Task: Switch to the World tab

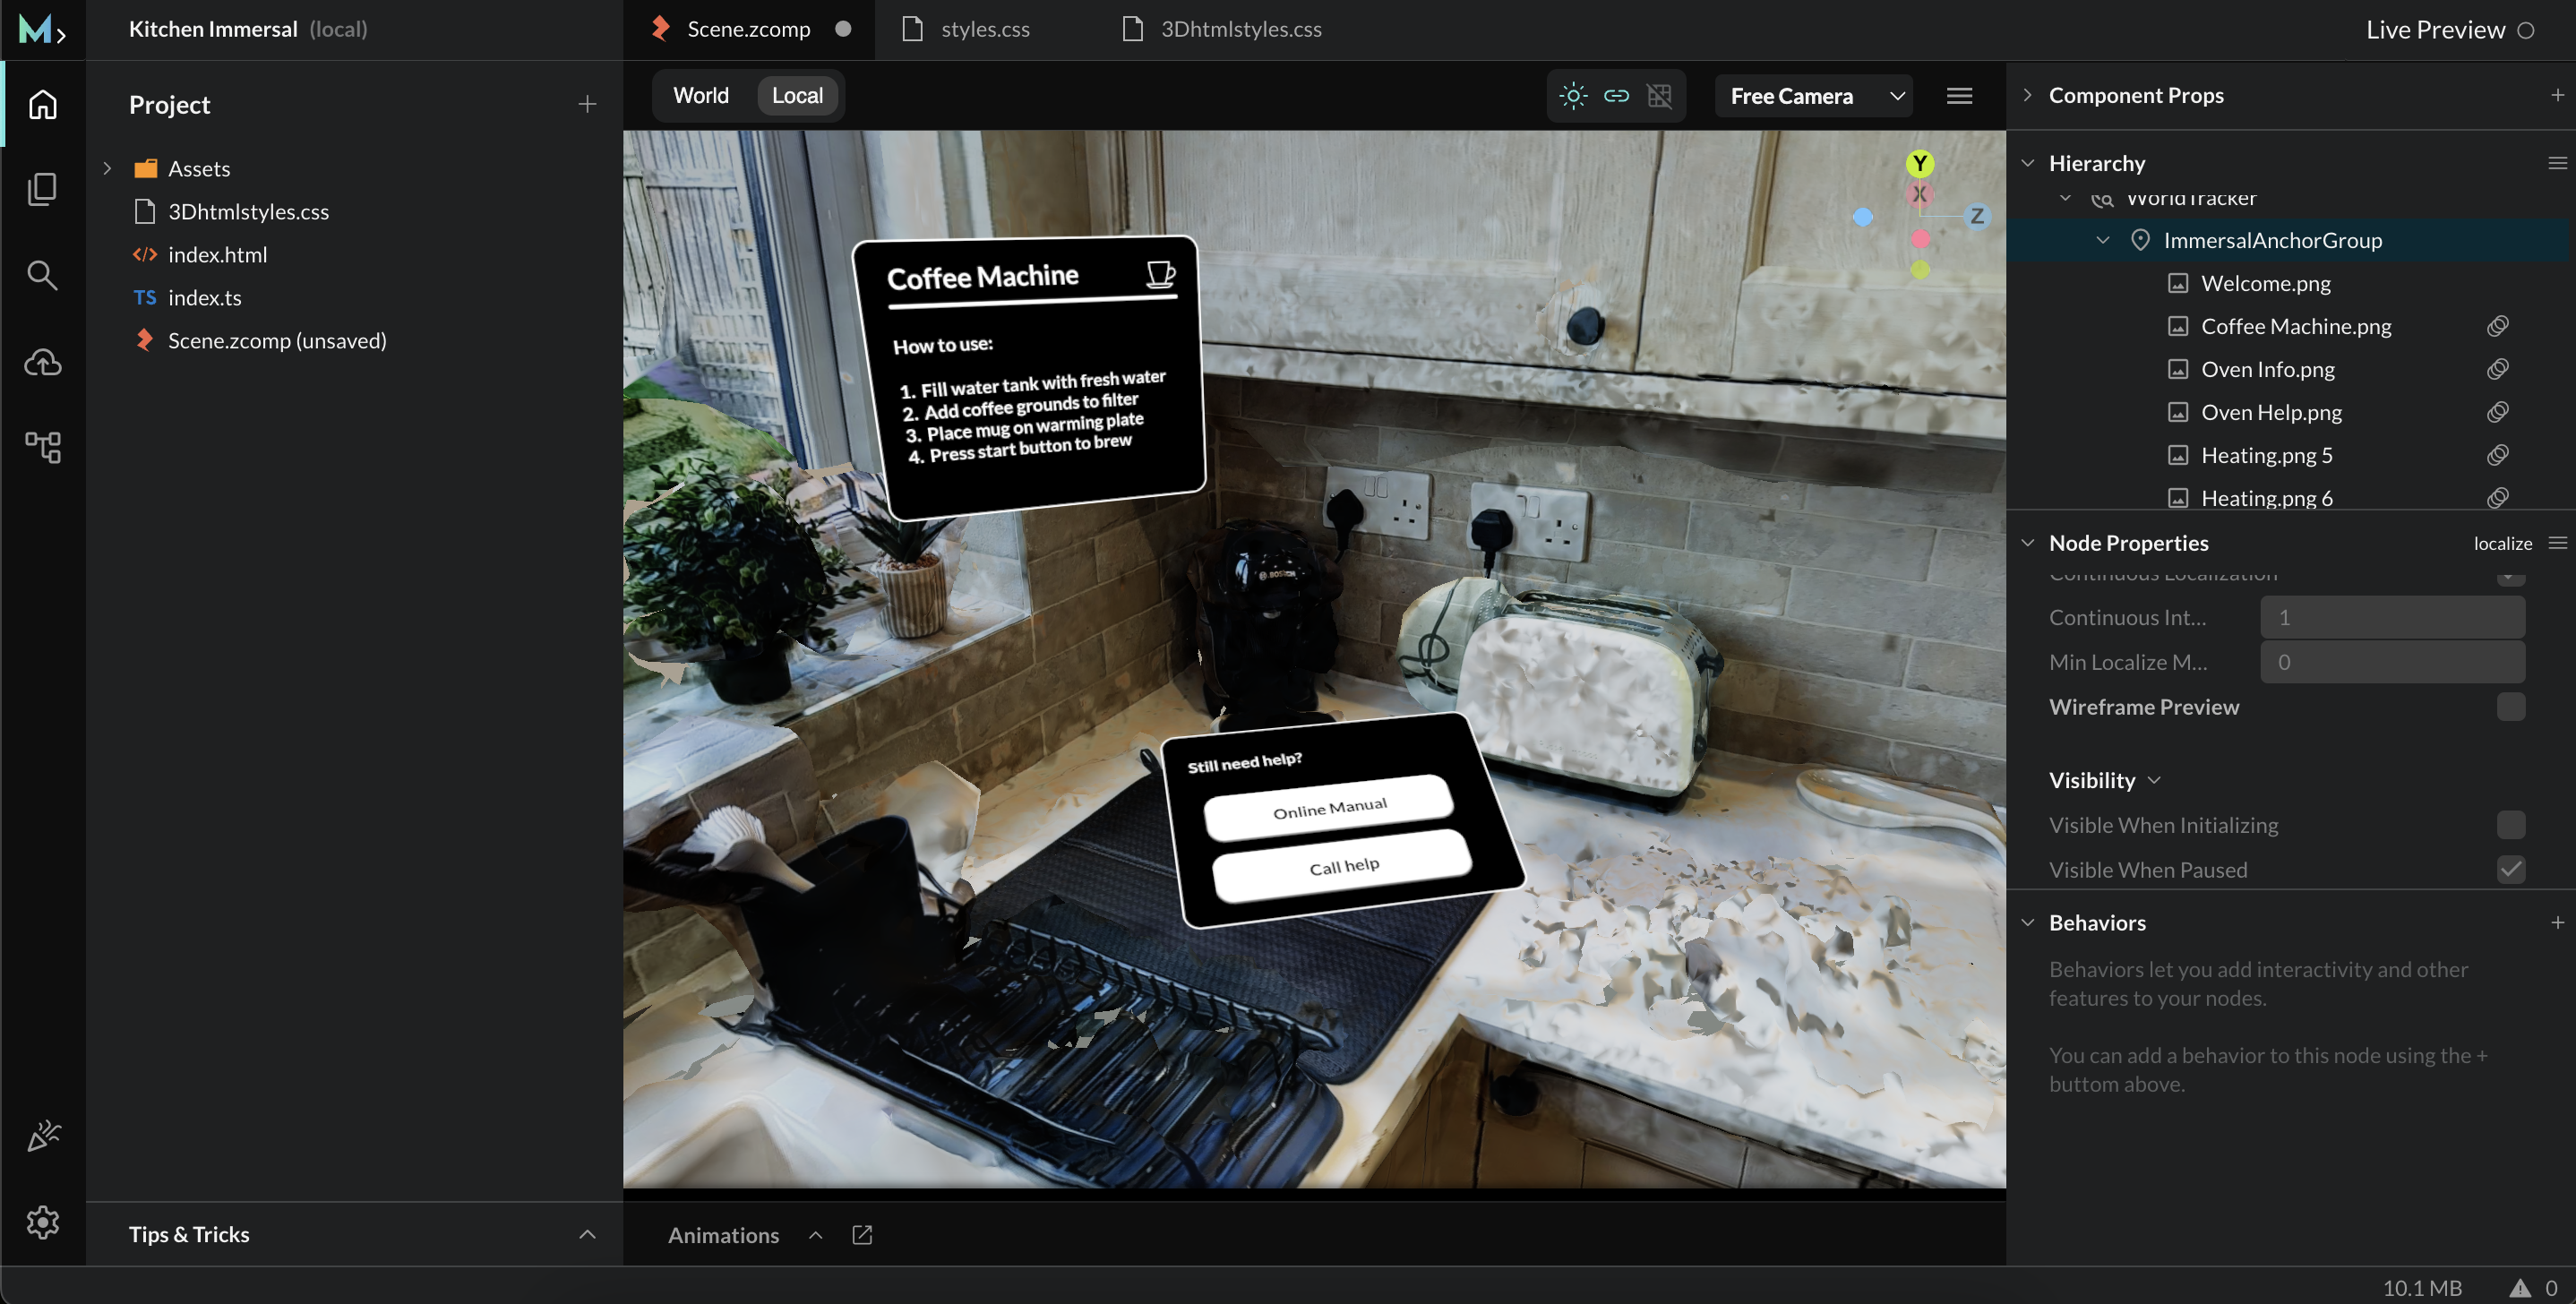Action: pos(700,95)
